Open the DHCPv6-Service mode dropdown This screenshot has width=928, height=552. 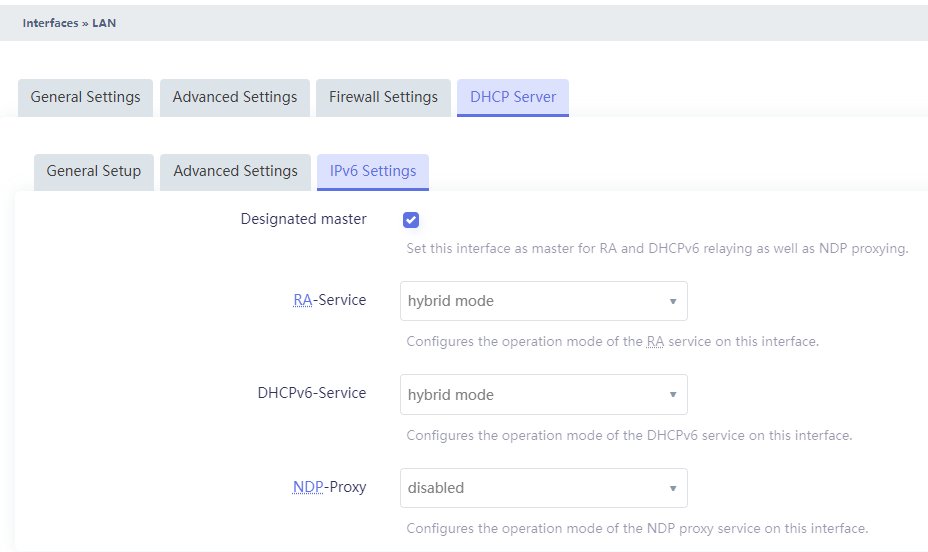[x=543, y=395]
